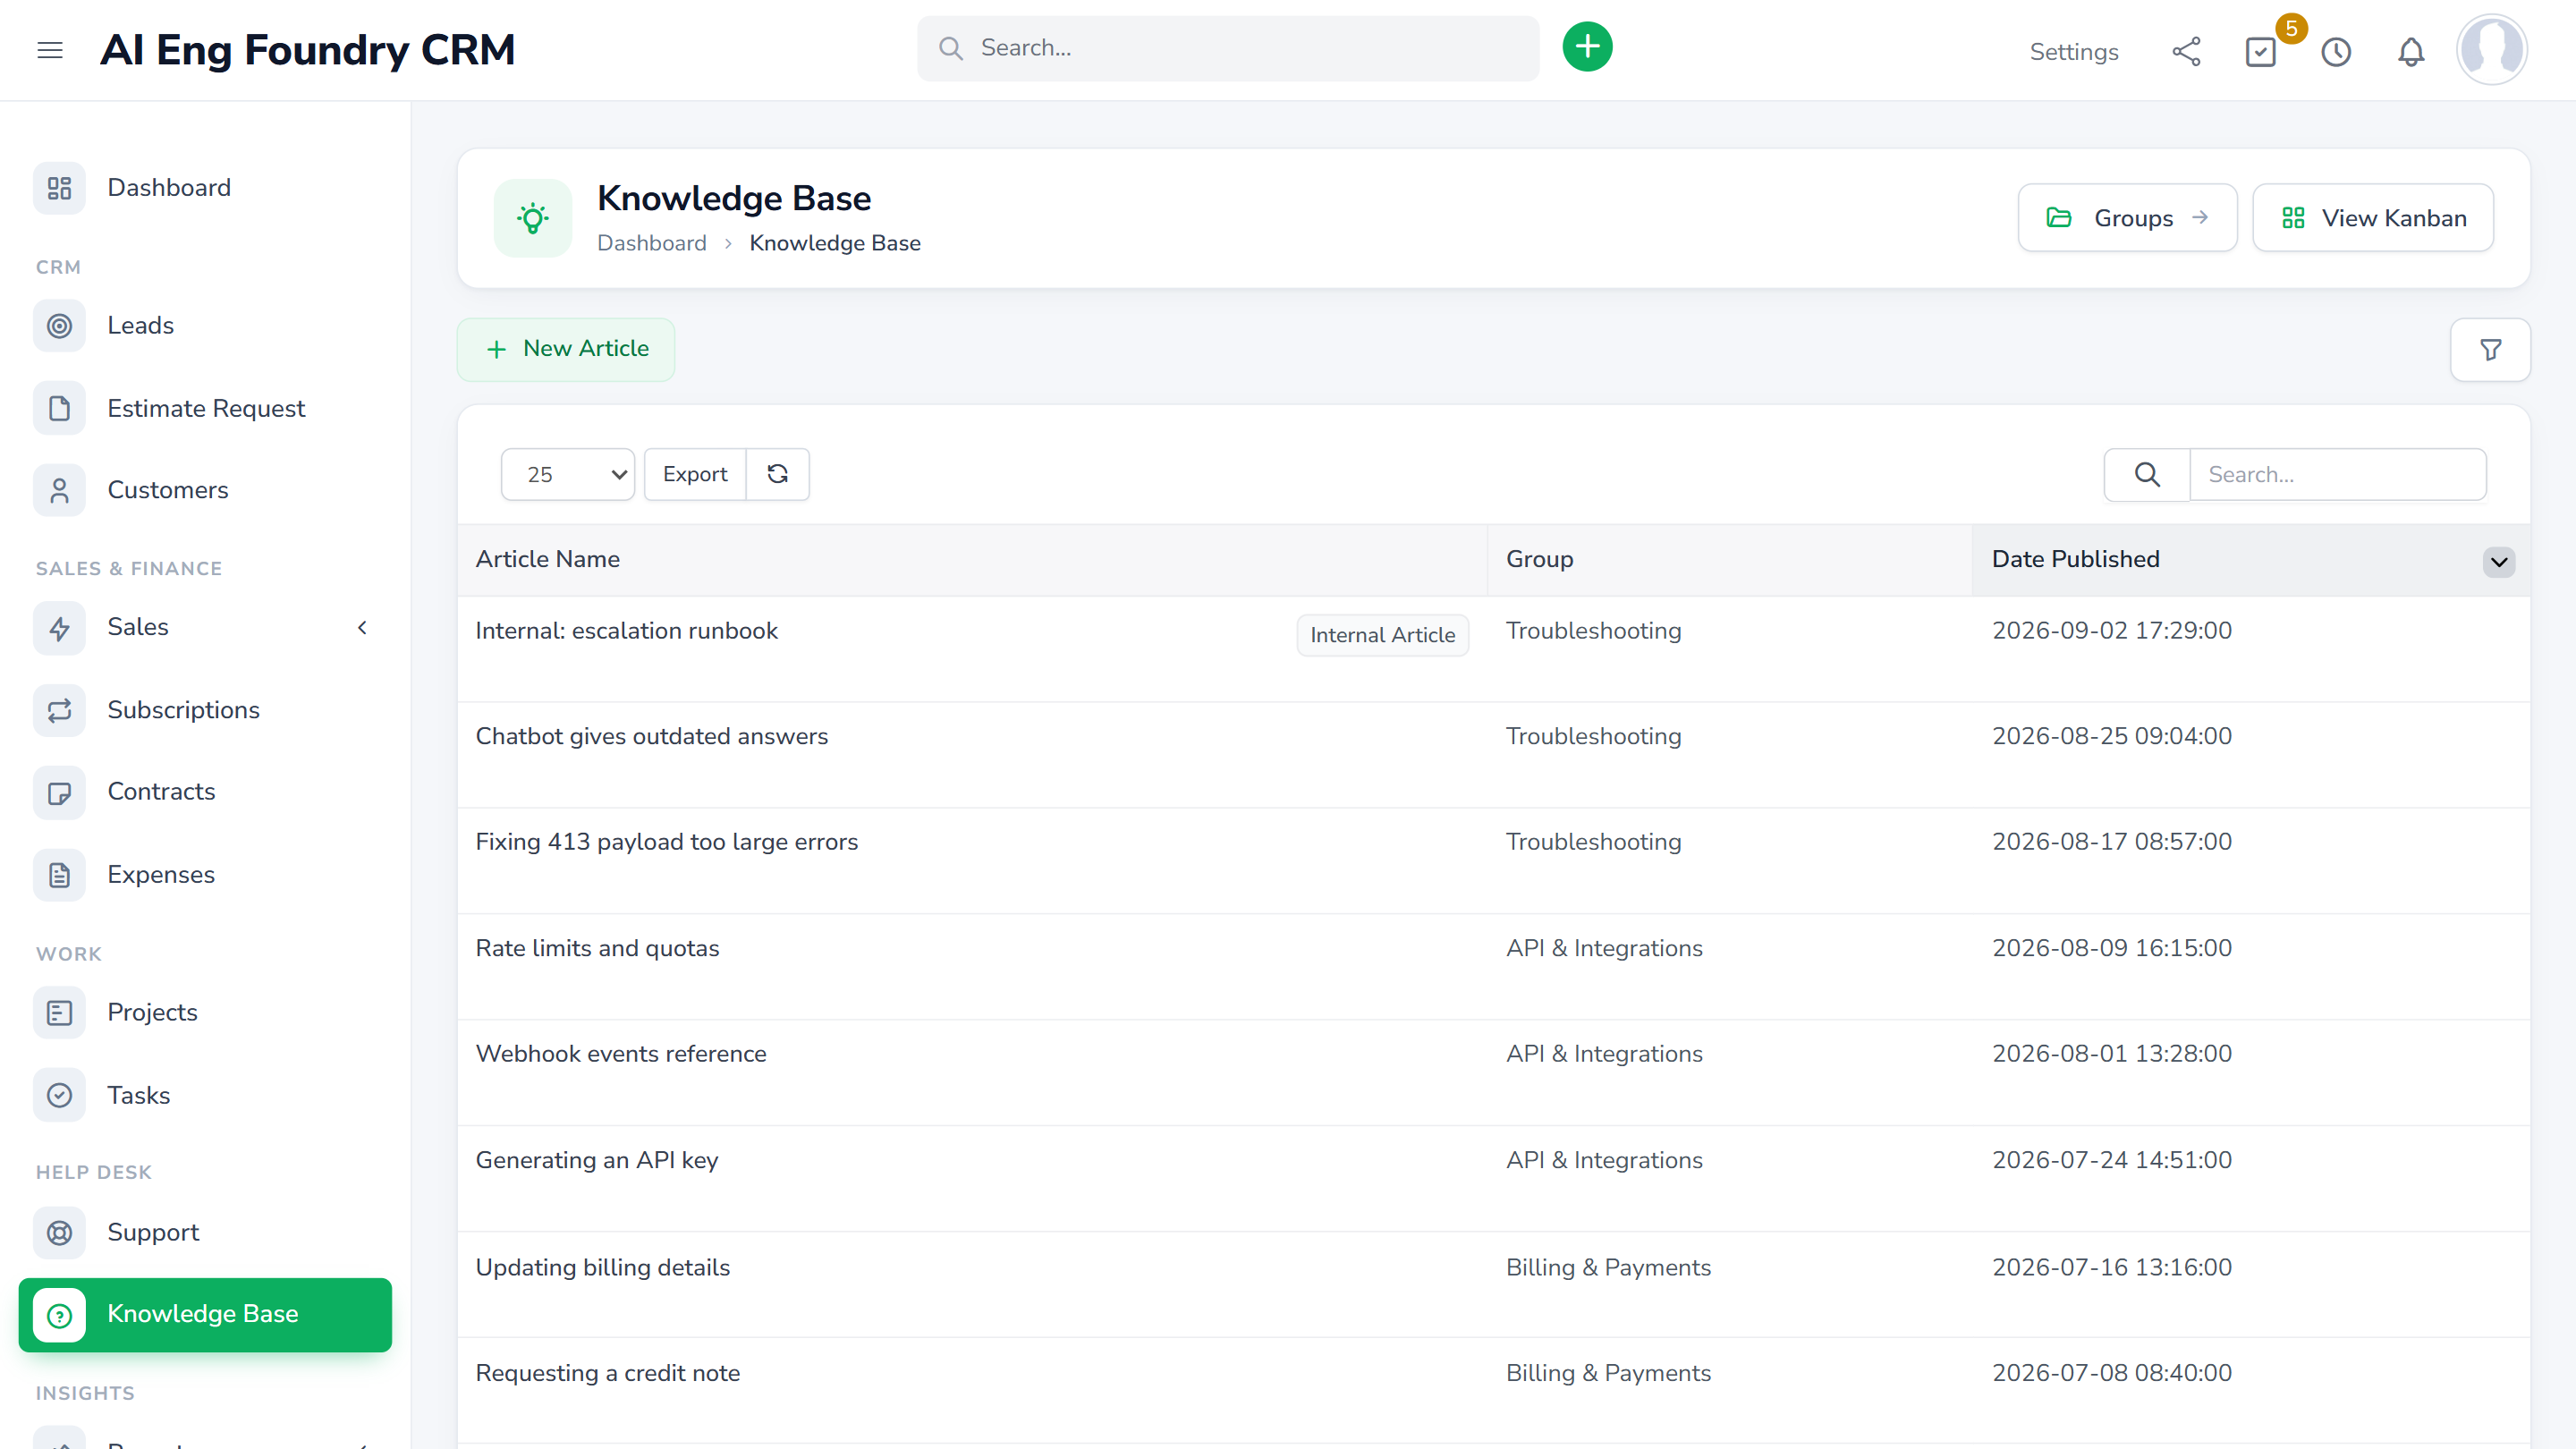The width and height of the screenshot is (2576, 1449).
Task: Open the notifications bell
Action: click(2411, 52)
